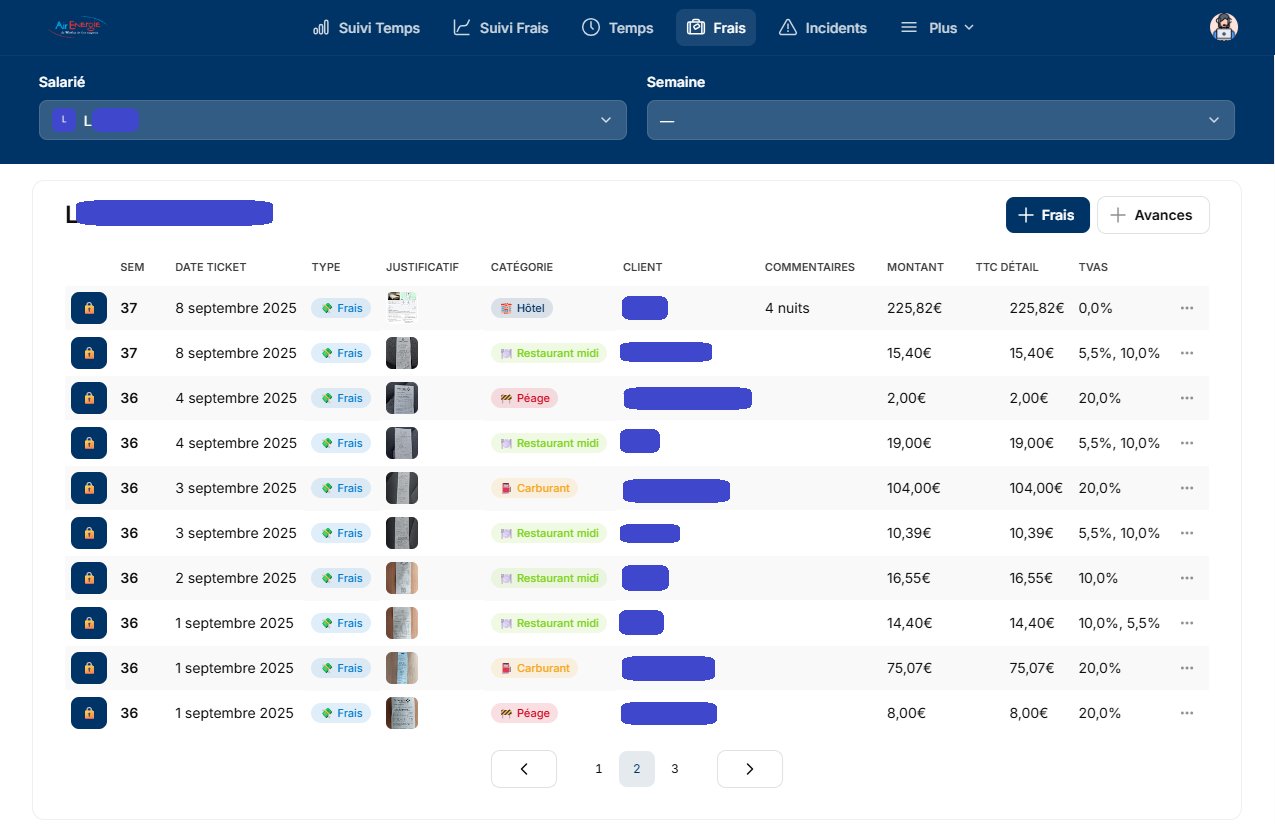Open receipt thumbnail of the 75,07€ Carburant row
This screenshot has height=824, width=1275.
pos(402,668)
